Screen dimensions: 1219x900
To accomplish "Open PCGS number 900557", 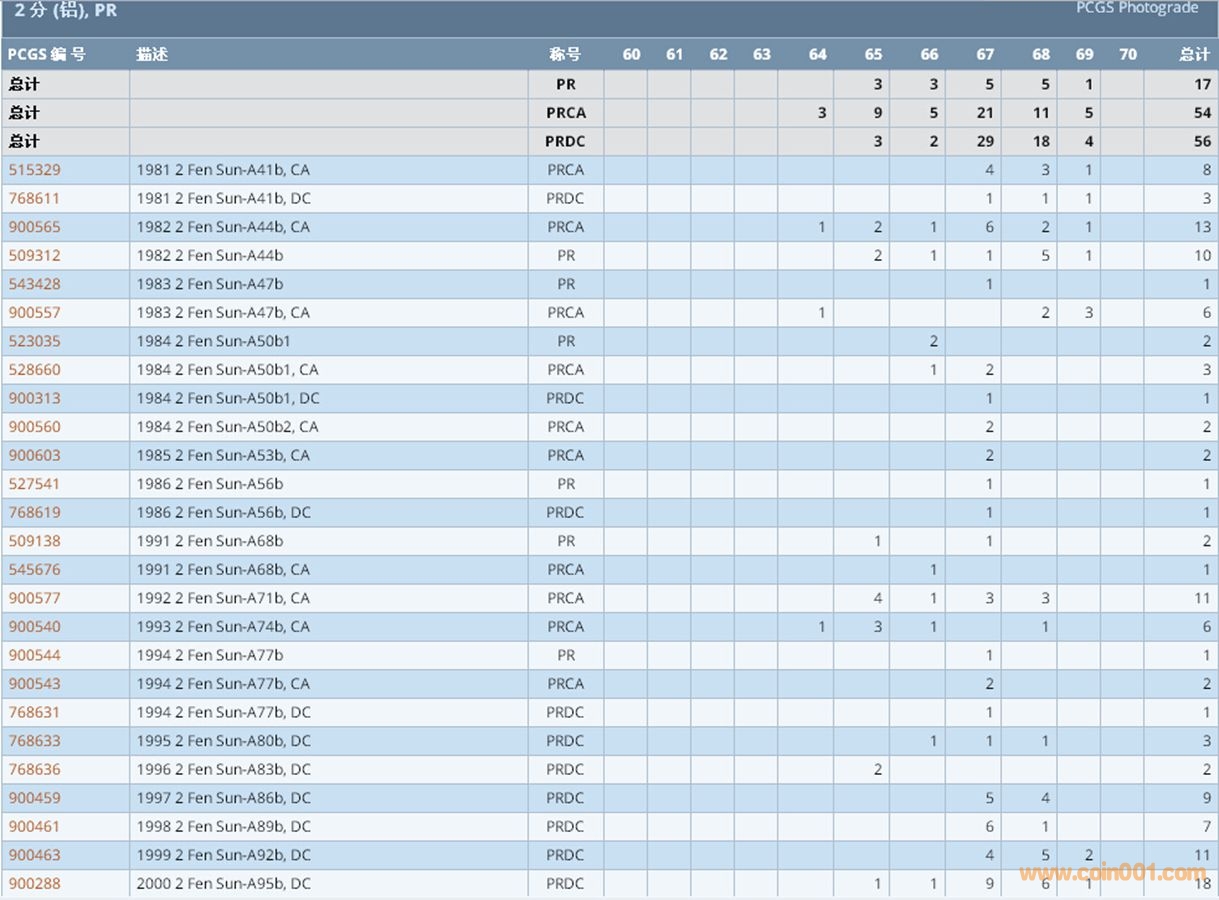I will click(x=34, y=313).
